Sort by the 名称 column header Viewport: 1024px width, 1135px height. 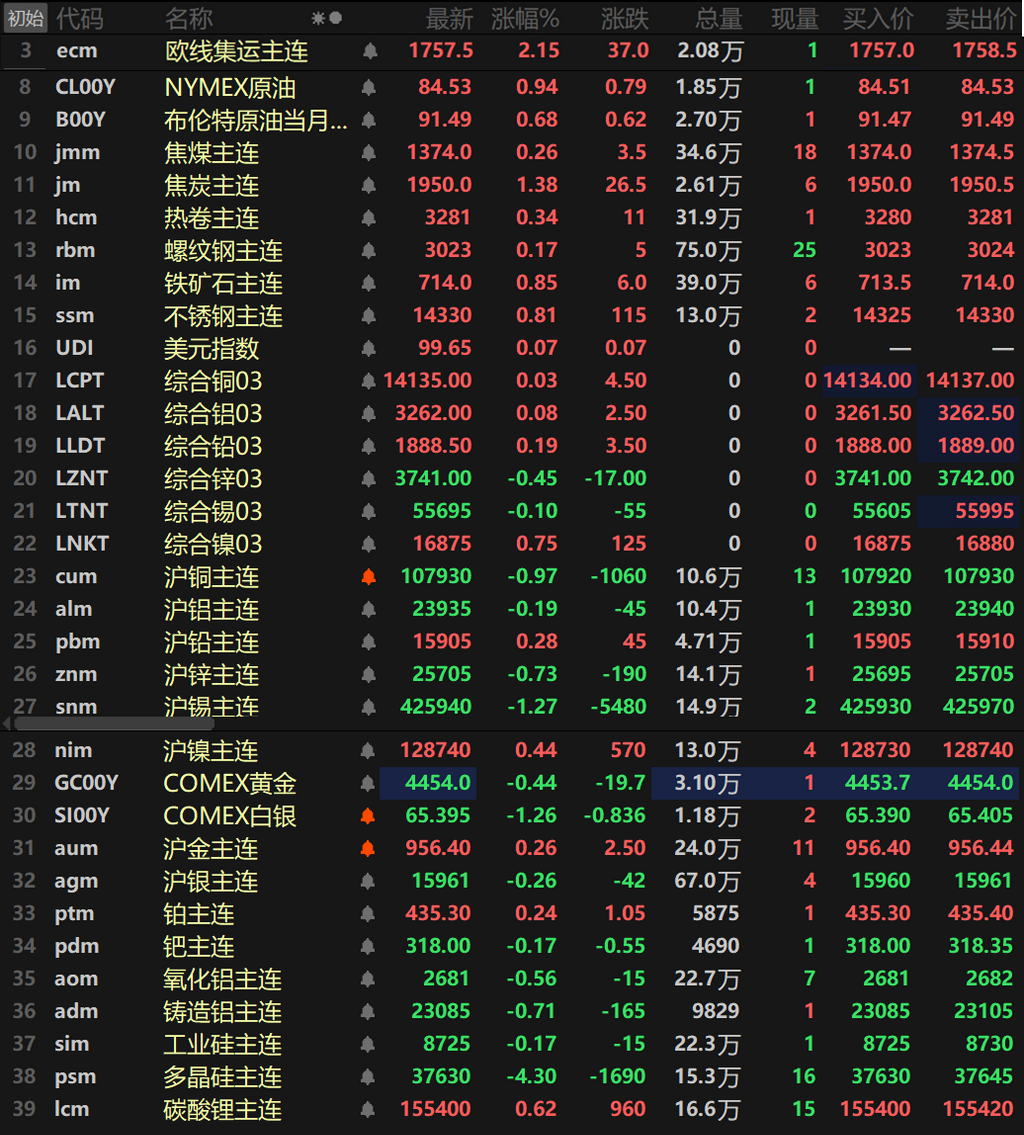coord(189,18)
